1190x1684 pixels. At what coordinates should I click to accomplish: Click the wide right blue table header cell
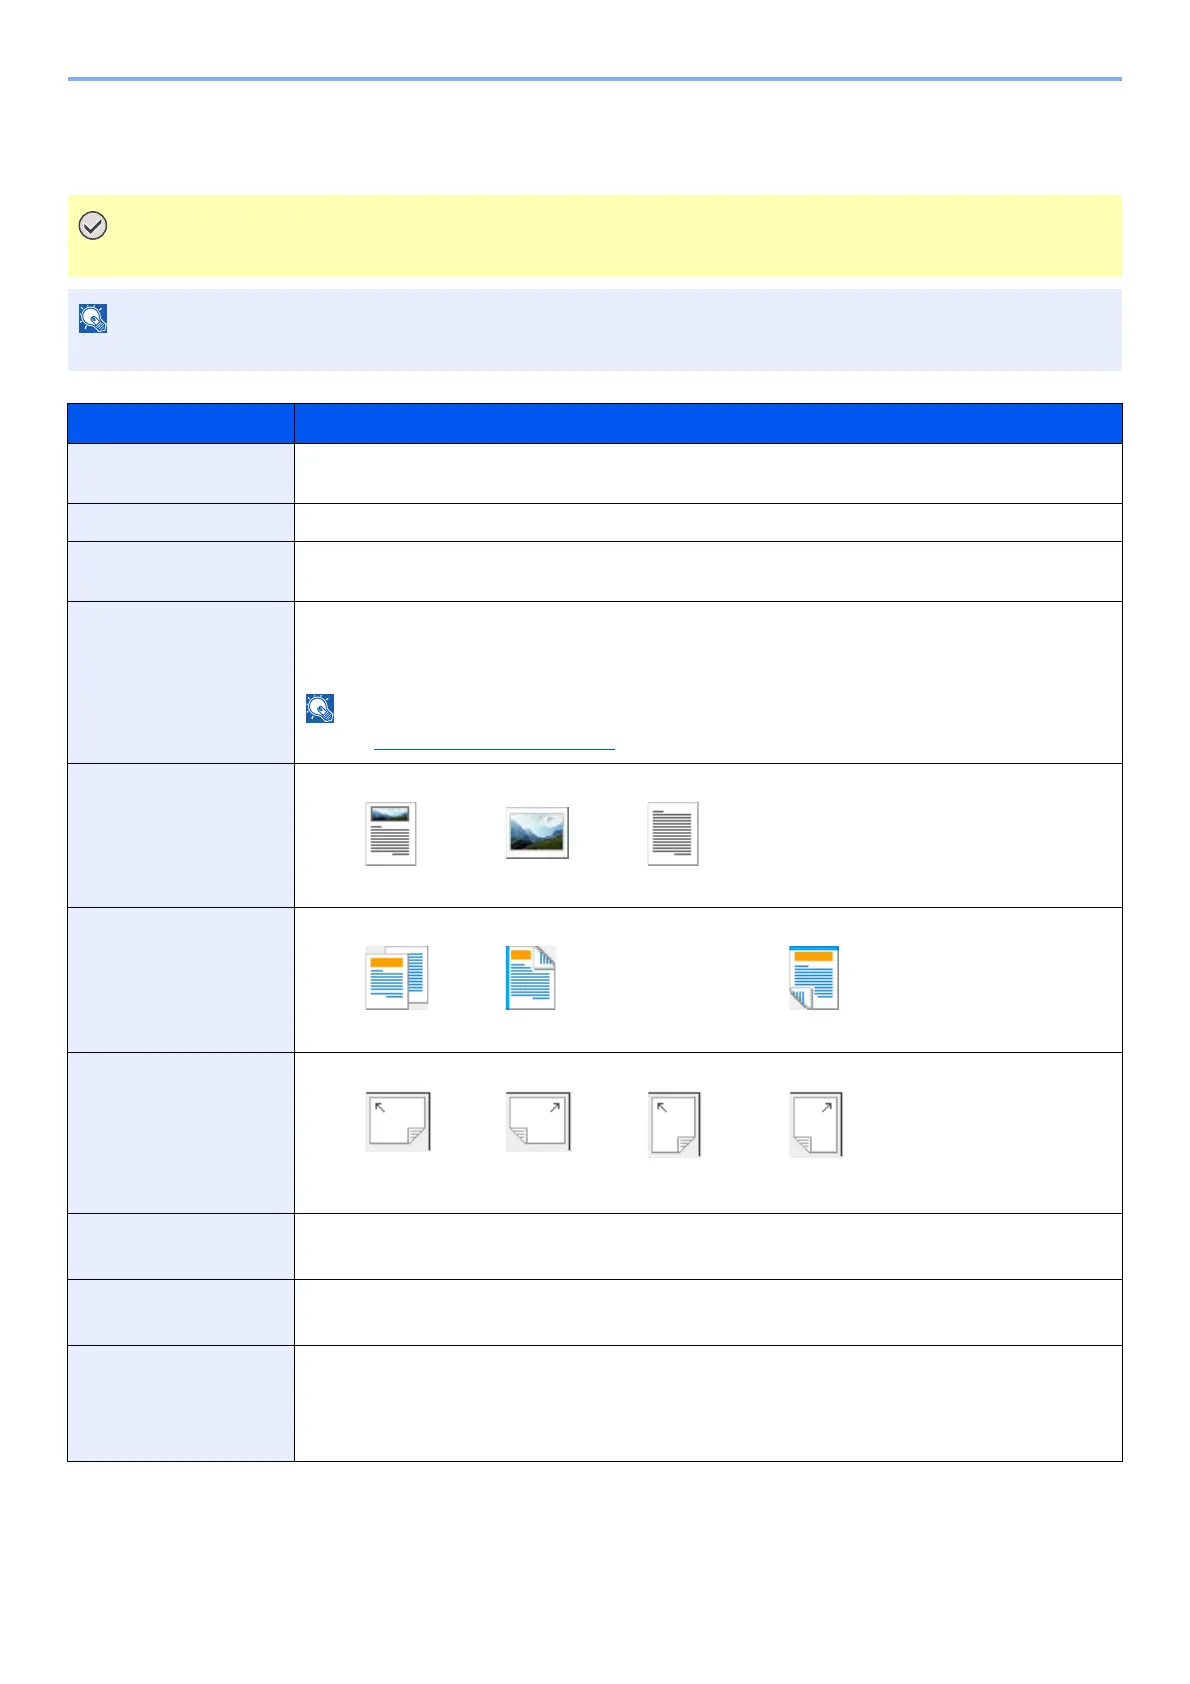708,423
